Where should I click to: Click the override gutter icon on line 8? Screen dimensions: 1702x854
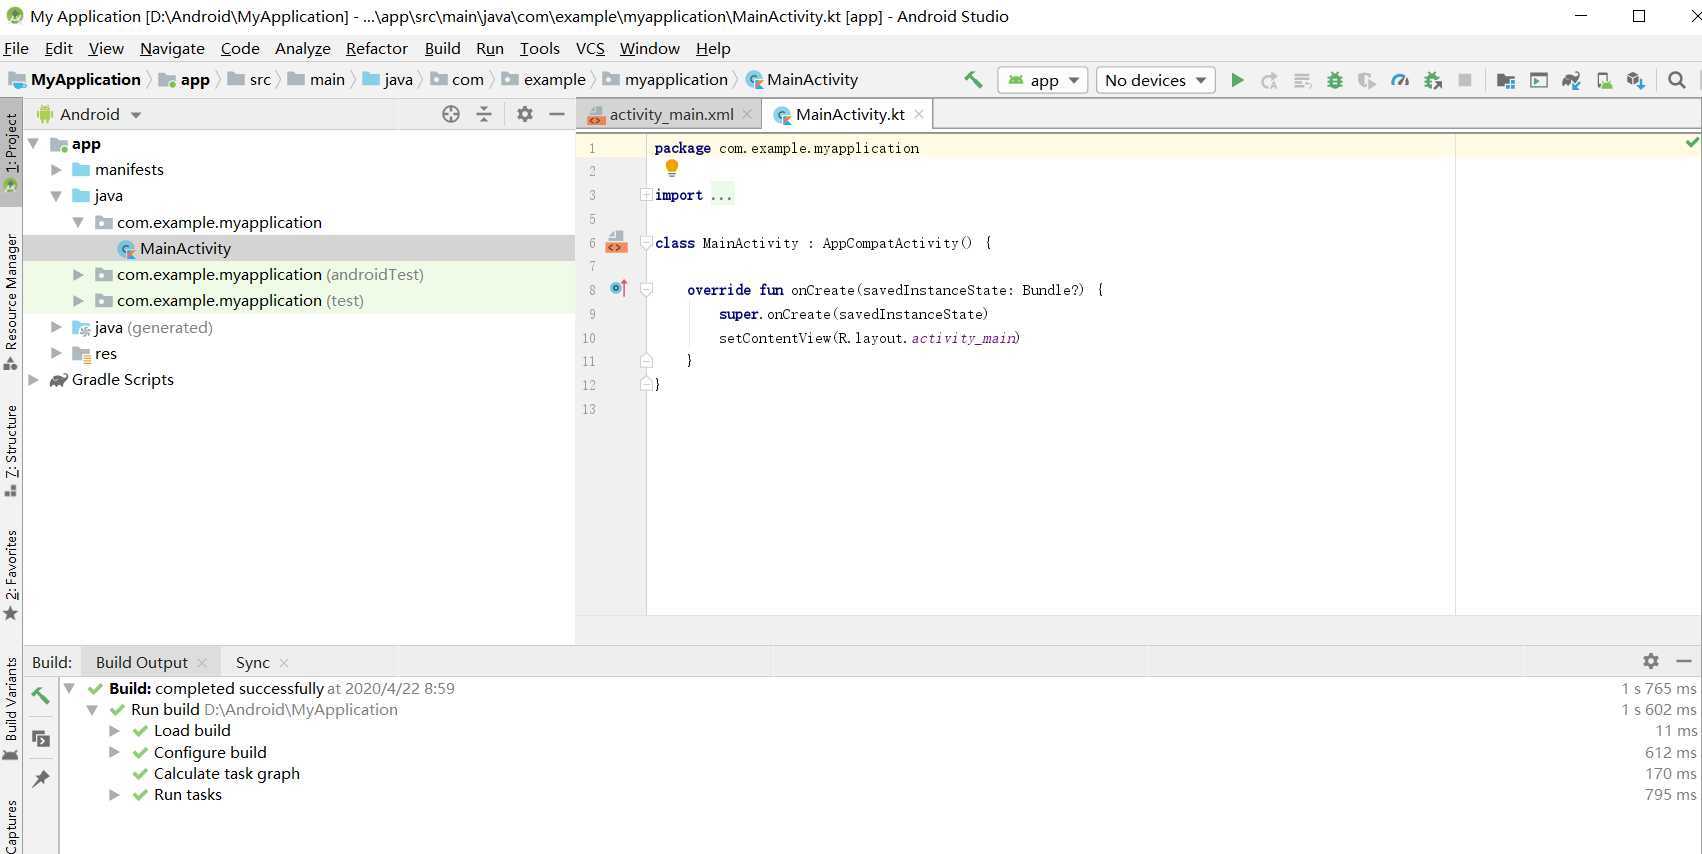[619, 289]
